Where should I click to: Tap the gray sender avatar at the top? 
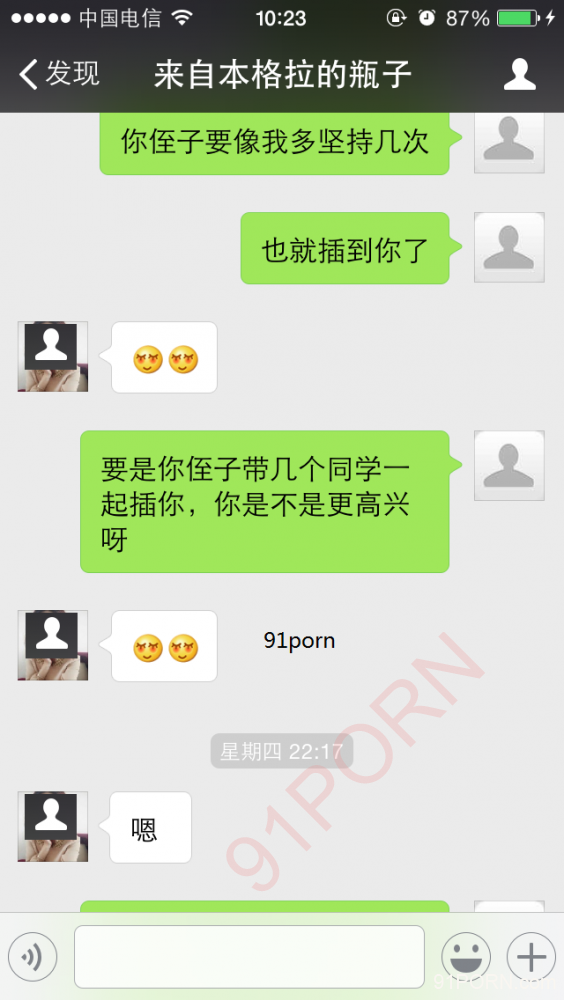509,142
